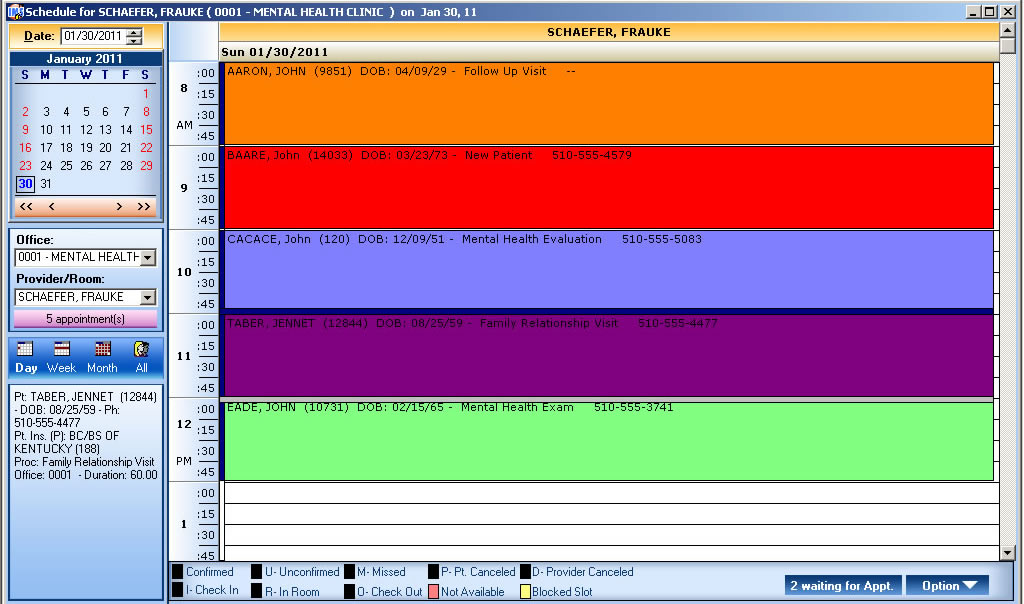The width and height of the screenshot is (1024, 604).
Task: Select January 31 in the calendar
Action: 46,184
